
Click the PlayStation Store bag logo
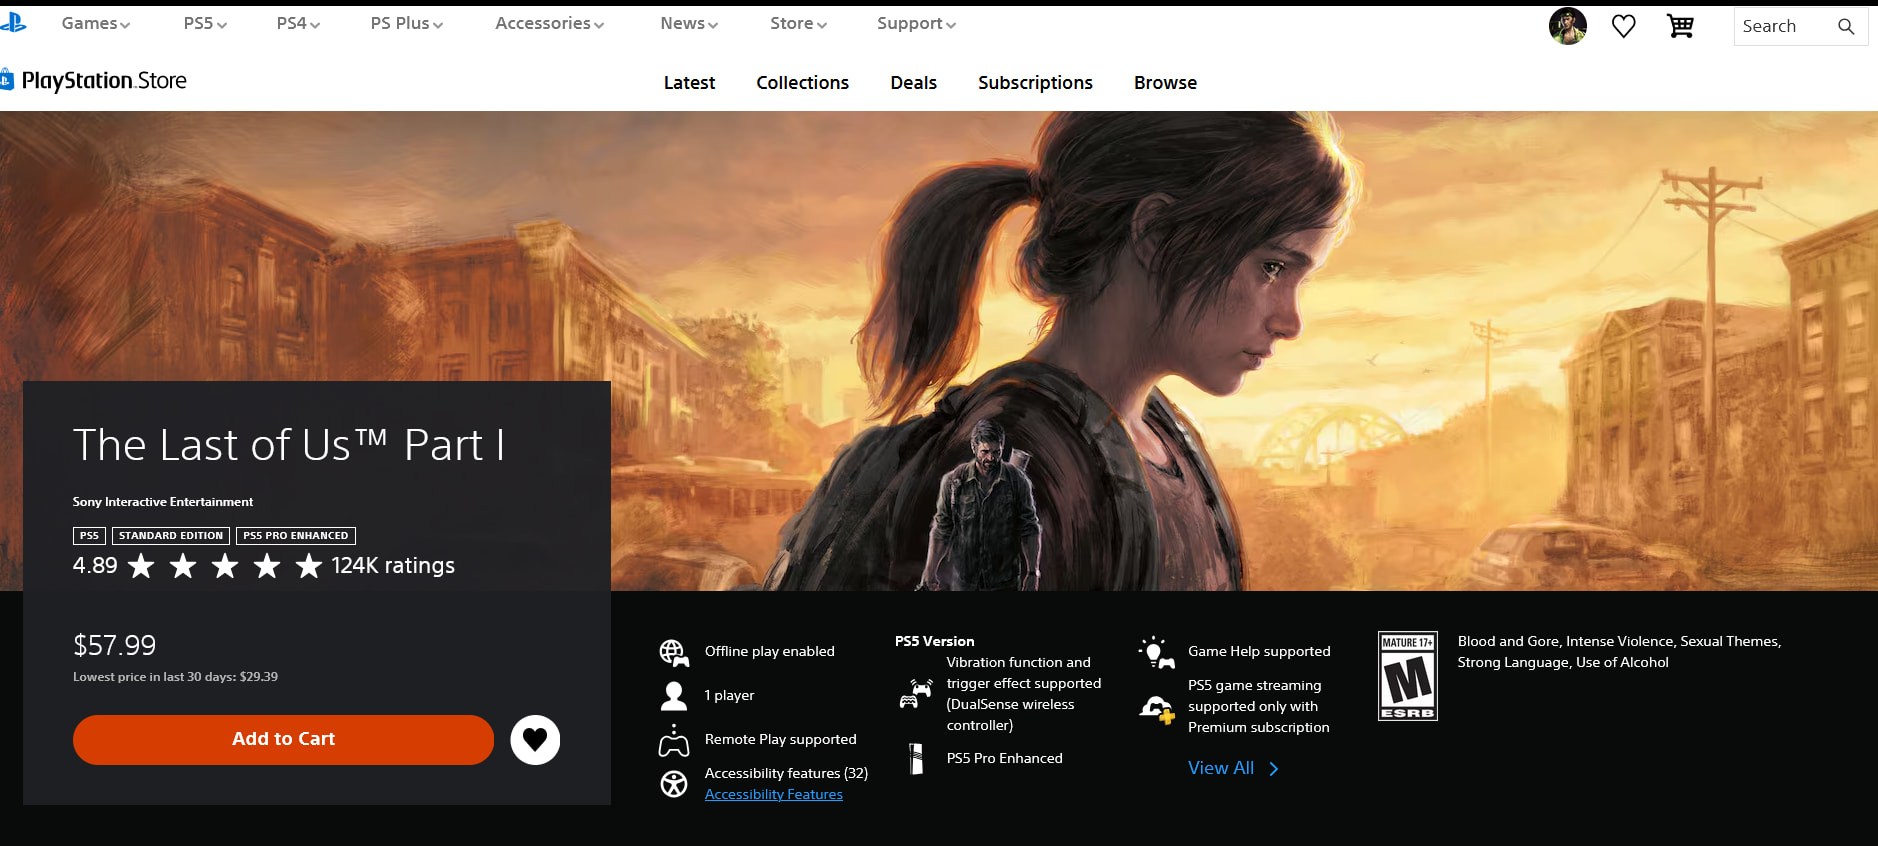[x=7, y=79]
